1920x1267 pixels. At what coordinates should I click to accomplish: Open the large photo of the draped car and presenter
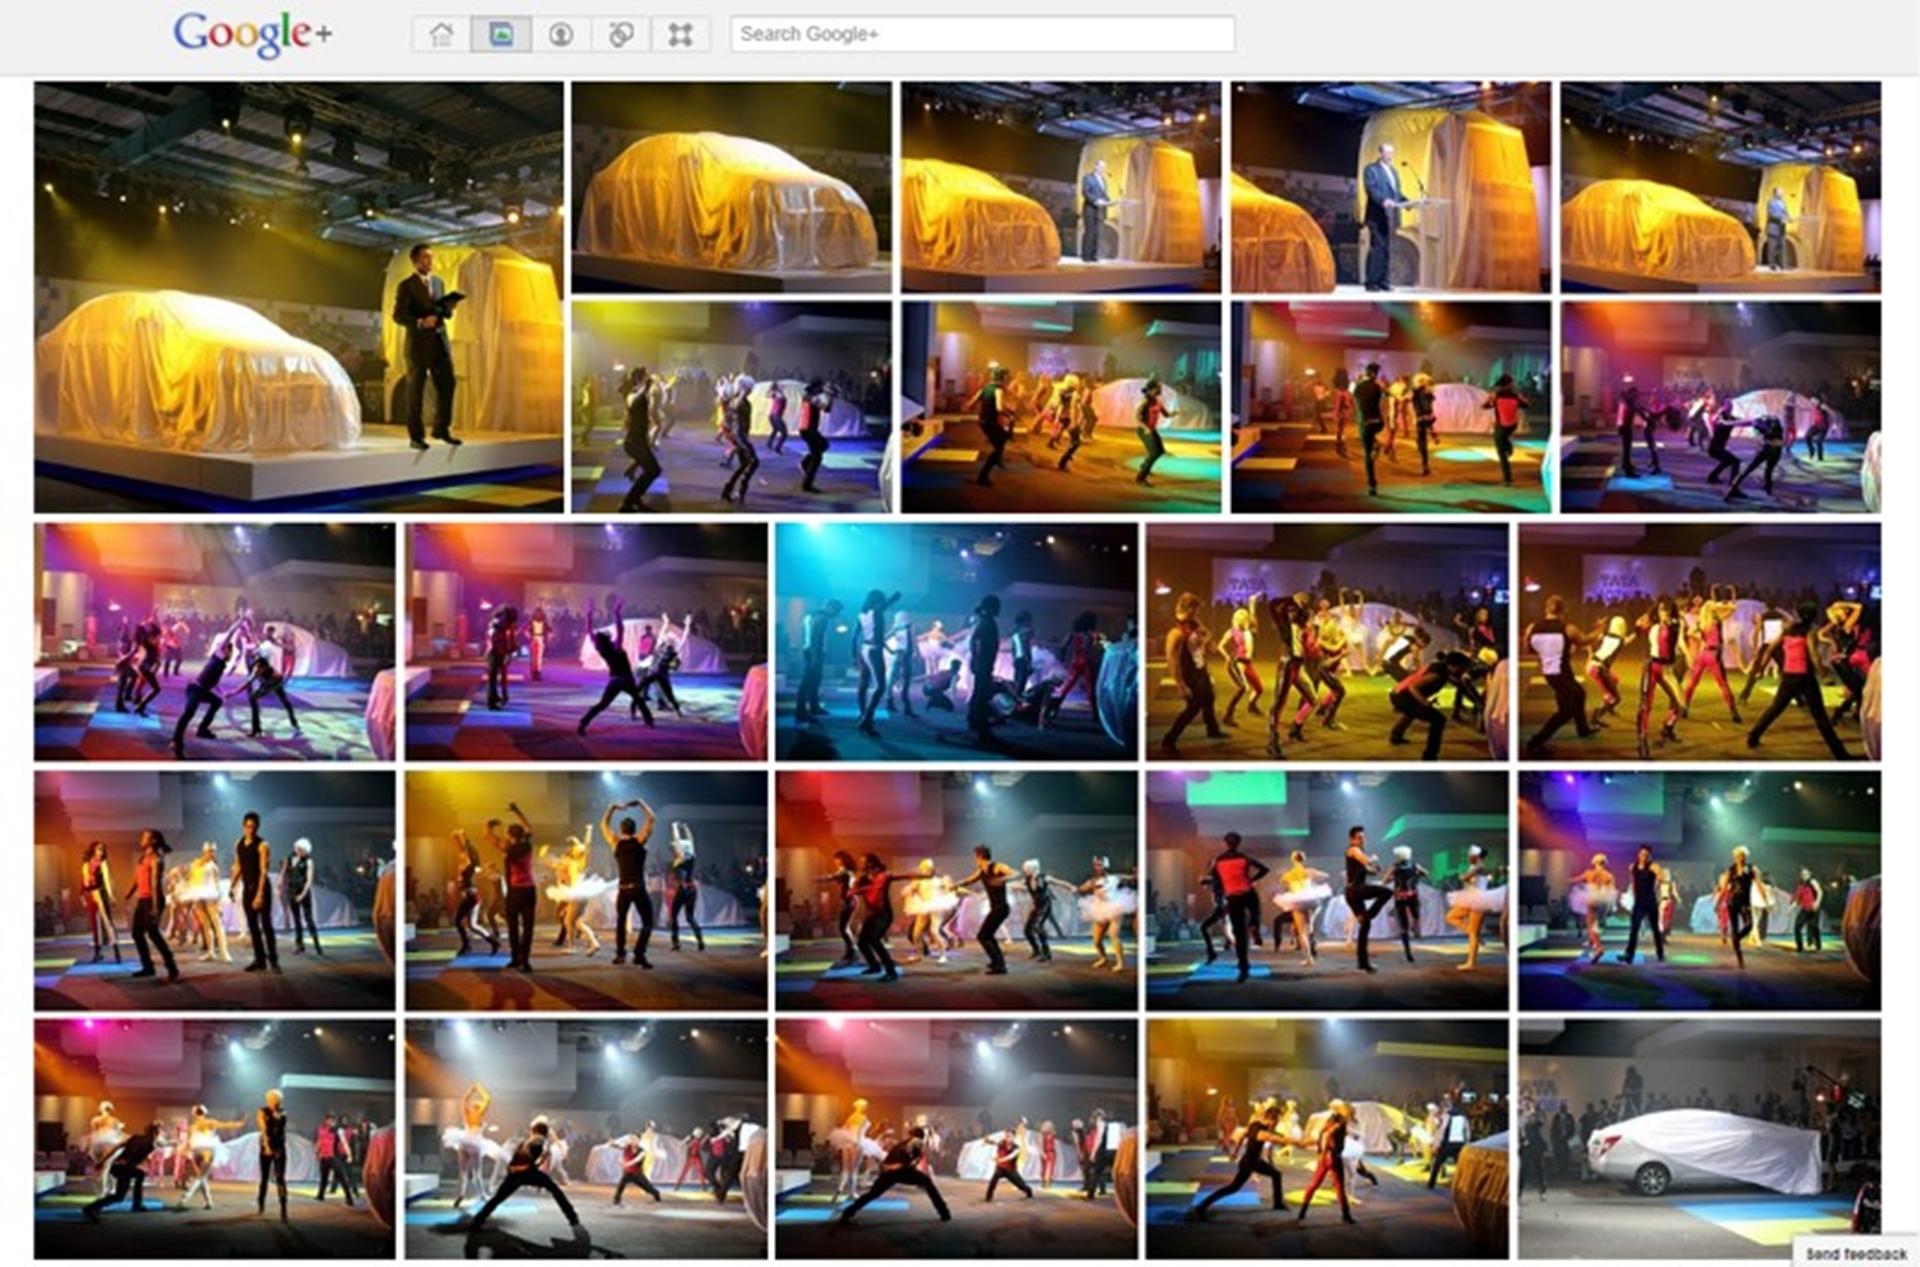click(300, 295)
